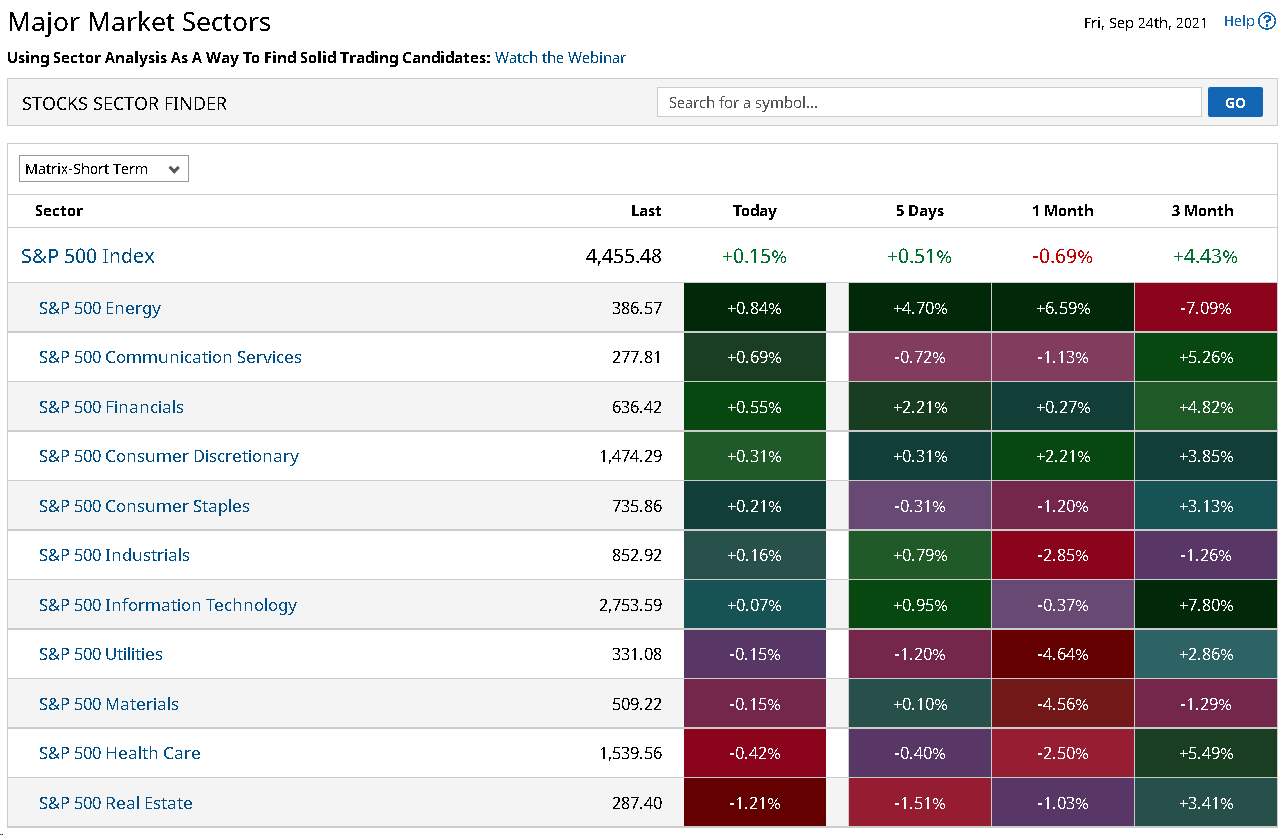Viewport: 1280px width, 835px height.
Task: Click the S&P 500 Index last value 4,455.48
Action: click(x=624, y=256)
